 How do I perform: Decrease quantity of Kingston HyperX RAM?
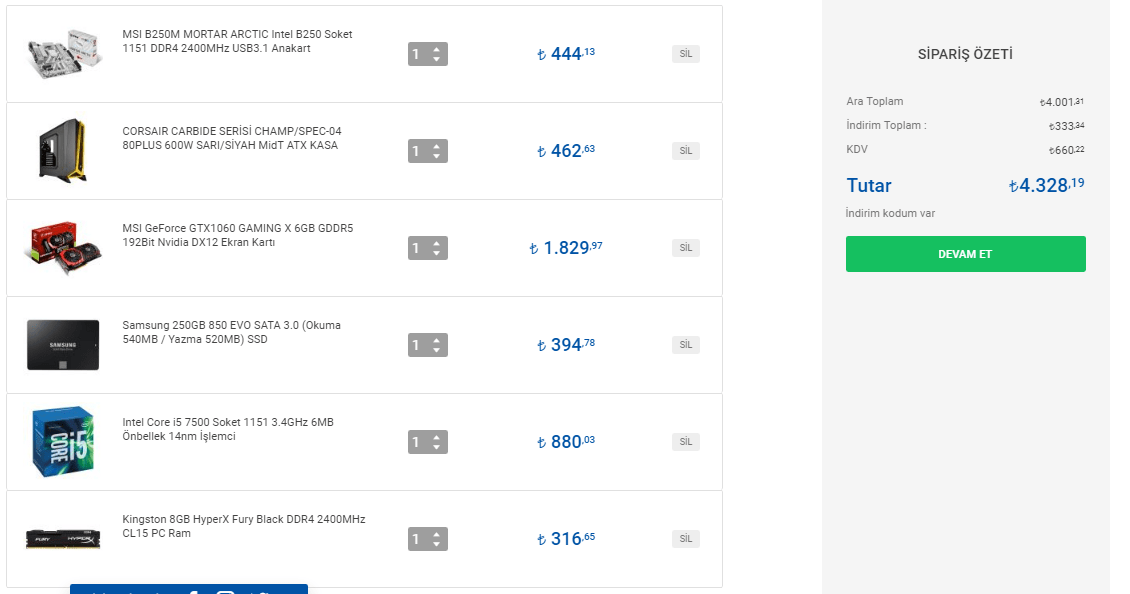[x=437, y=545]
